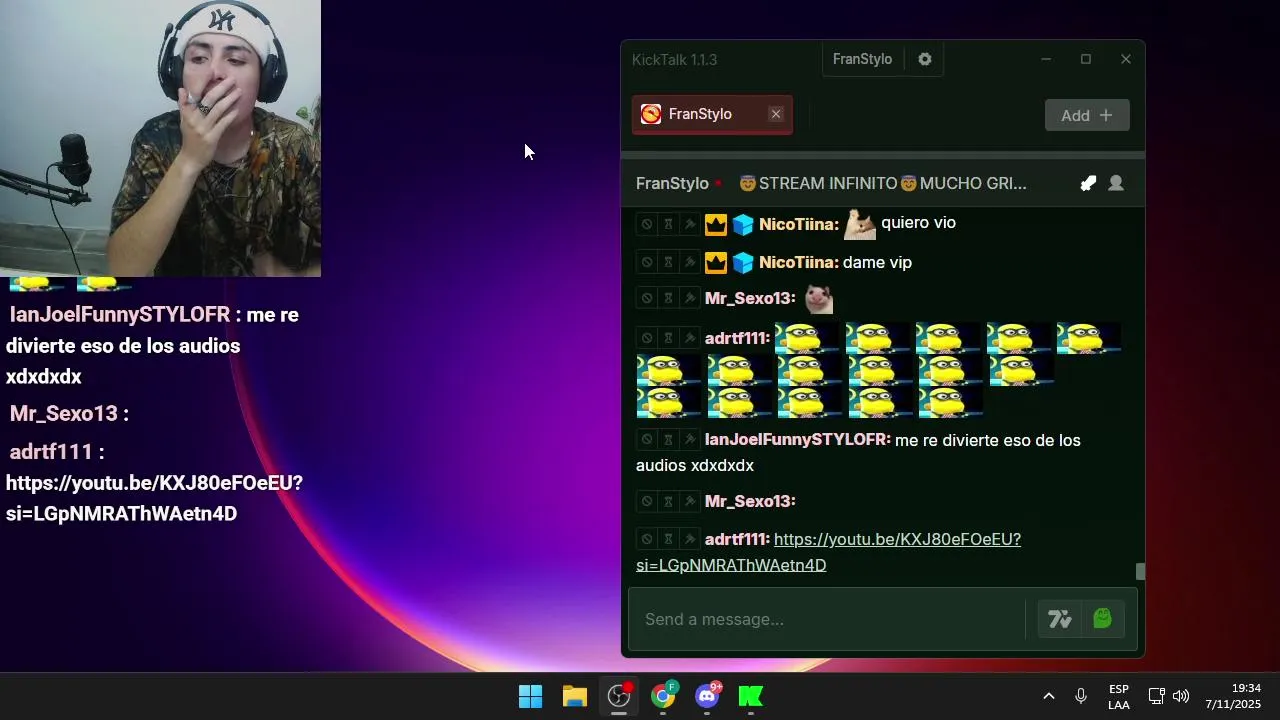Click the chat scrollbar thumb
This screenshot has width=1280, height=720.
coord(1140,571)
